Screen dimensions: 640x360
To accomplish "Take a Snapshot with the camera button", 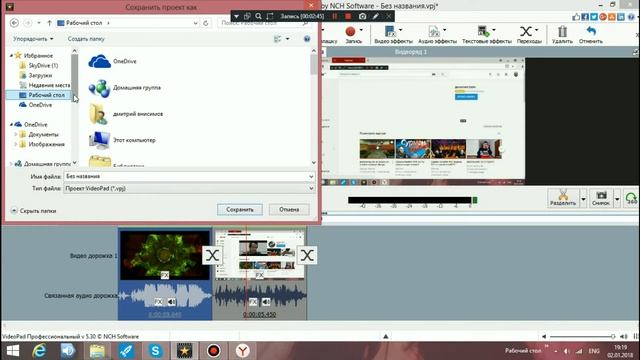I will [x=600, y=198].
